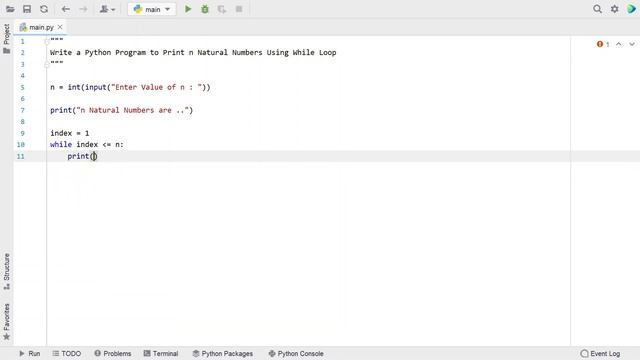Go to previous highlighted error arrow
The height and width of the screenshot is (360, 640).
[x=619, y=44]
